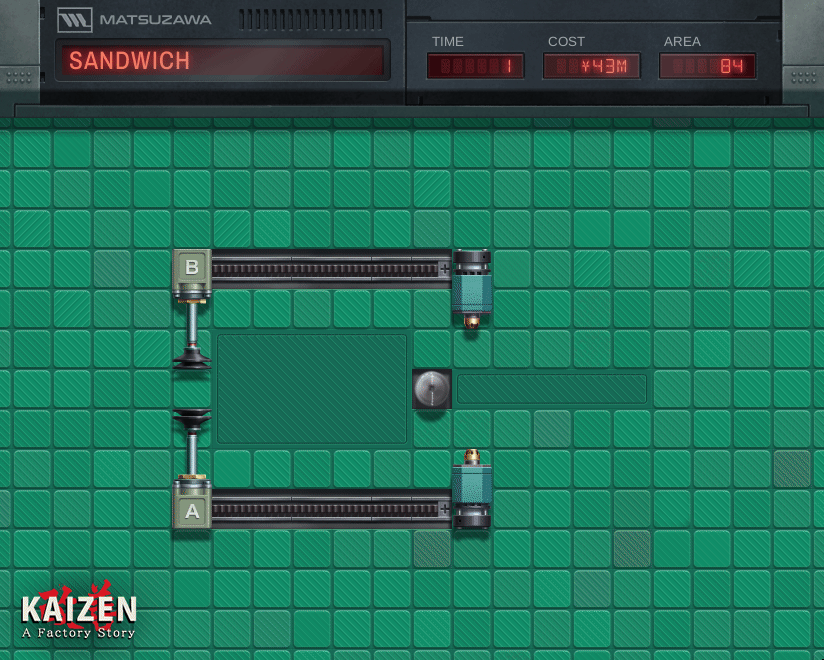Select the round silver button part
This screenshot has width=824, height=660.
(x=431, y=389)
